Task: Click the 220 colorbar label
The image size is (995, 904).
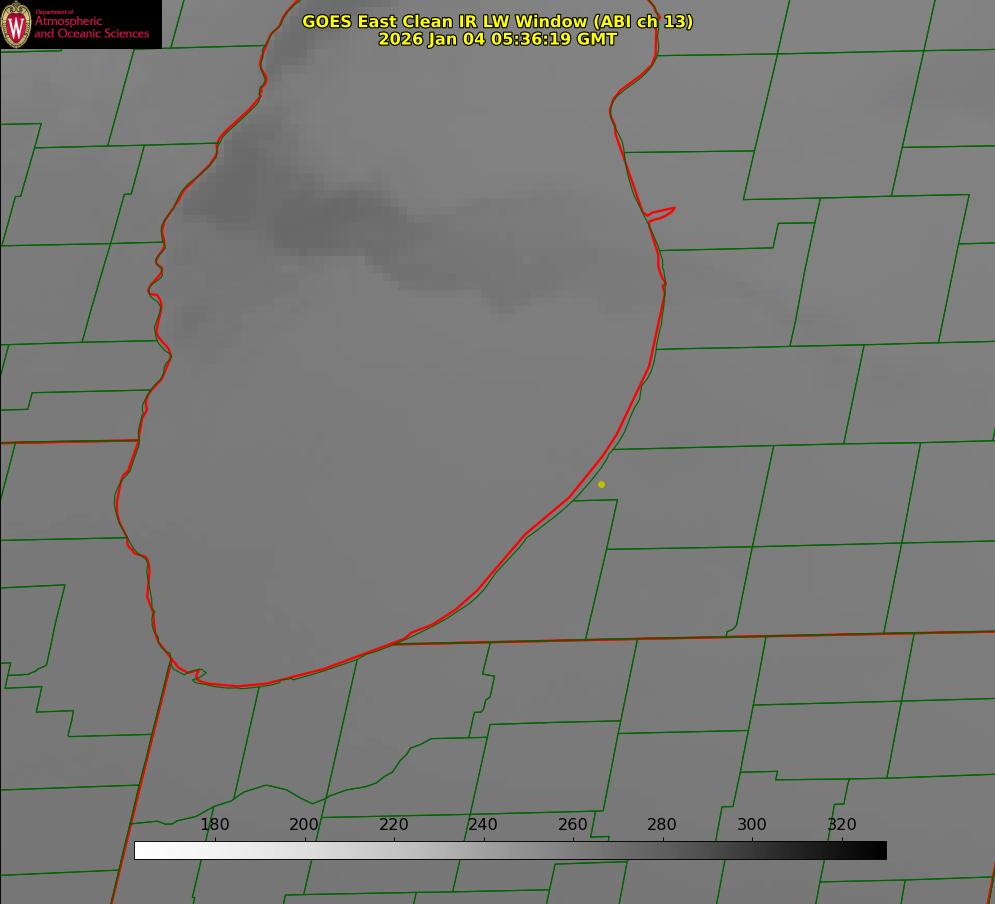Action: (393, 825)
